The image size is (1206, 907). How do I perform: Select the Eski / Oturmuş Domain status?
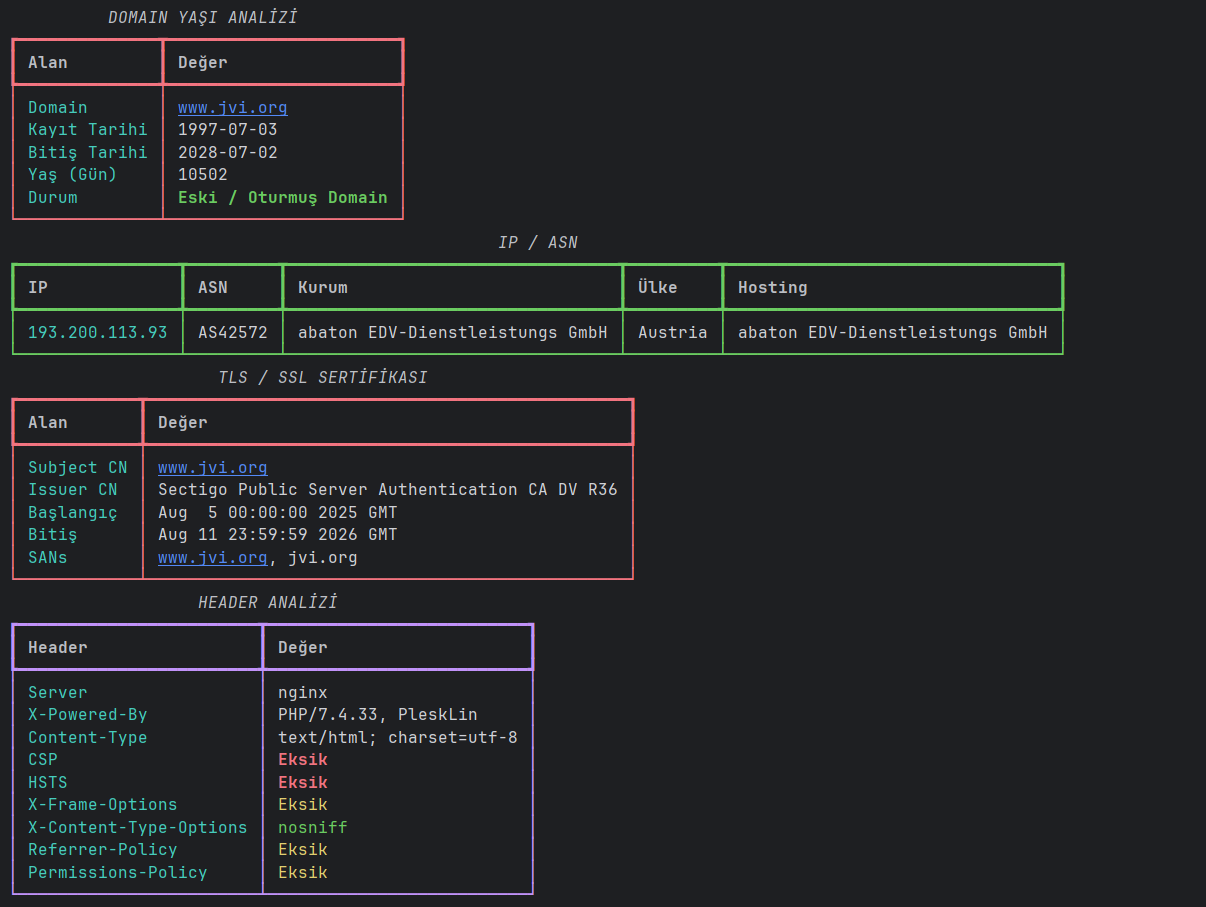pyautogui.click(x=283, y=197)
